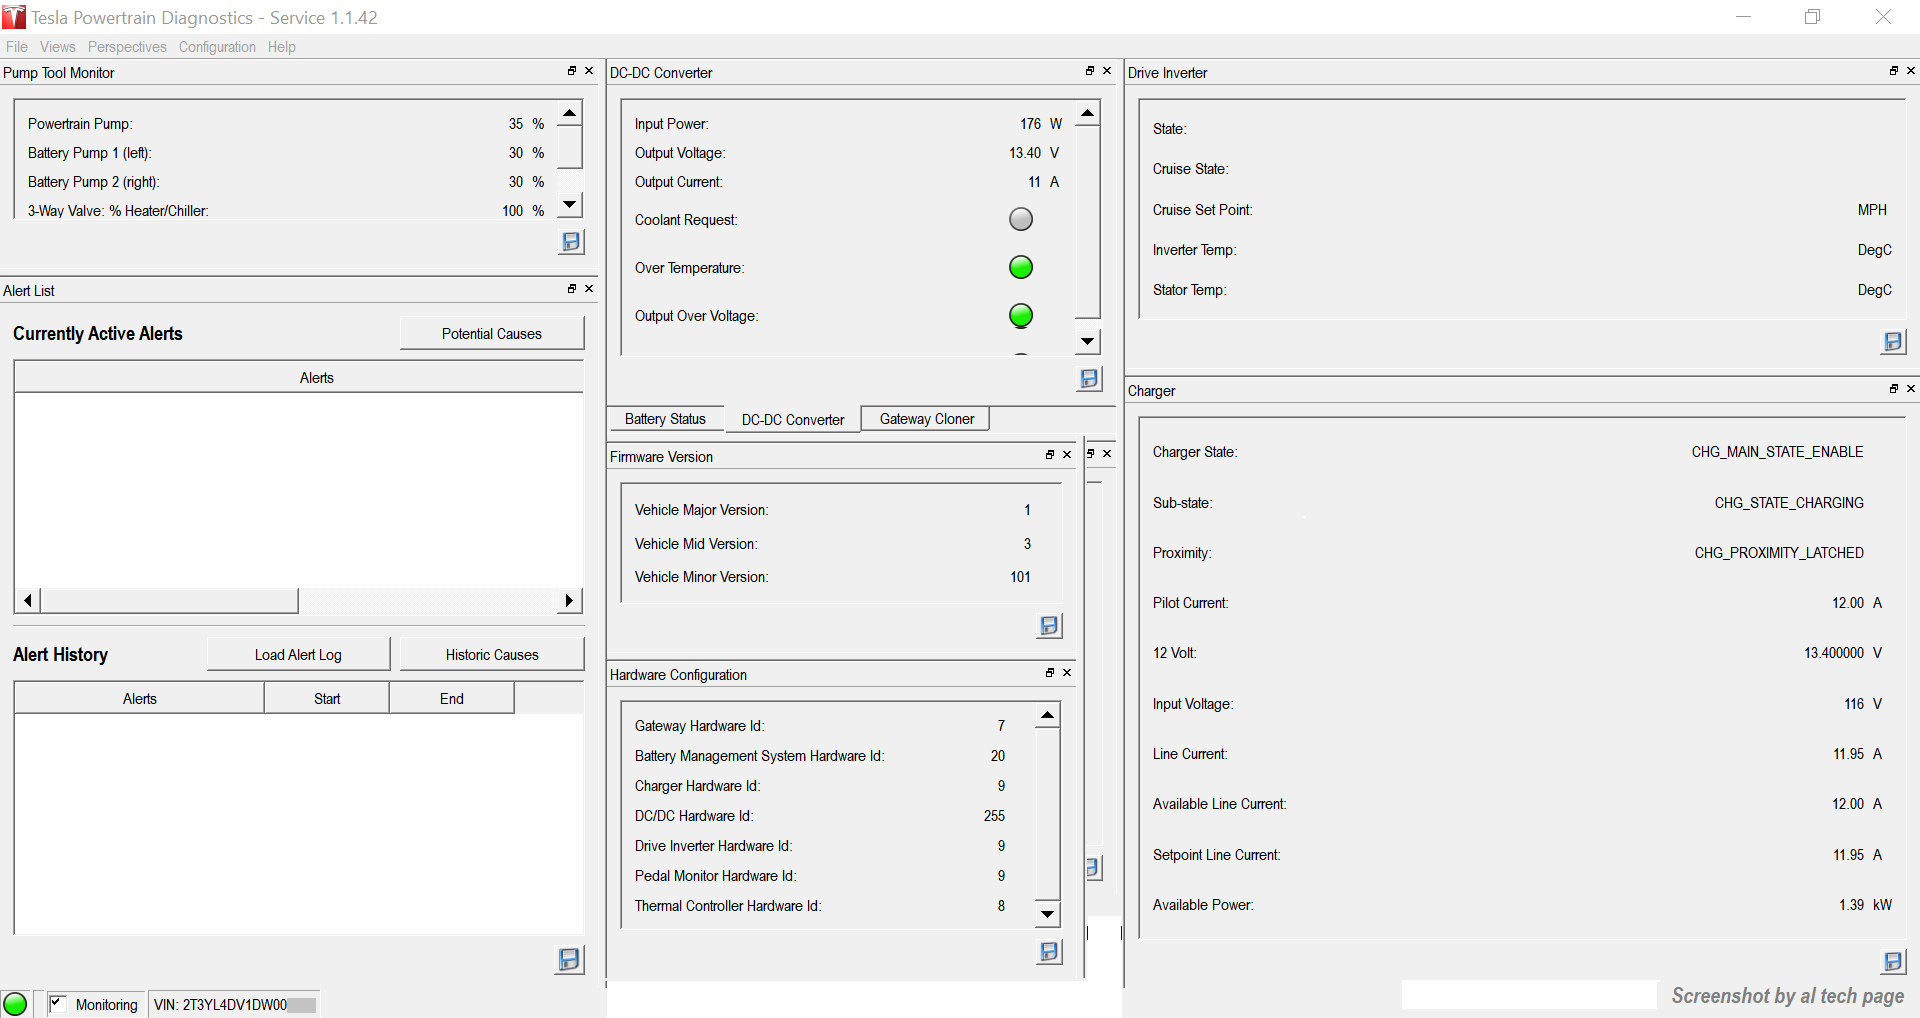Click the Load Alert Log button
This screenshot has height=1018, width=1920.
click(x=298, y=655)
